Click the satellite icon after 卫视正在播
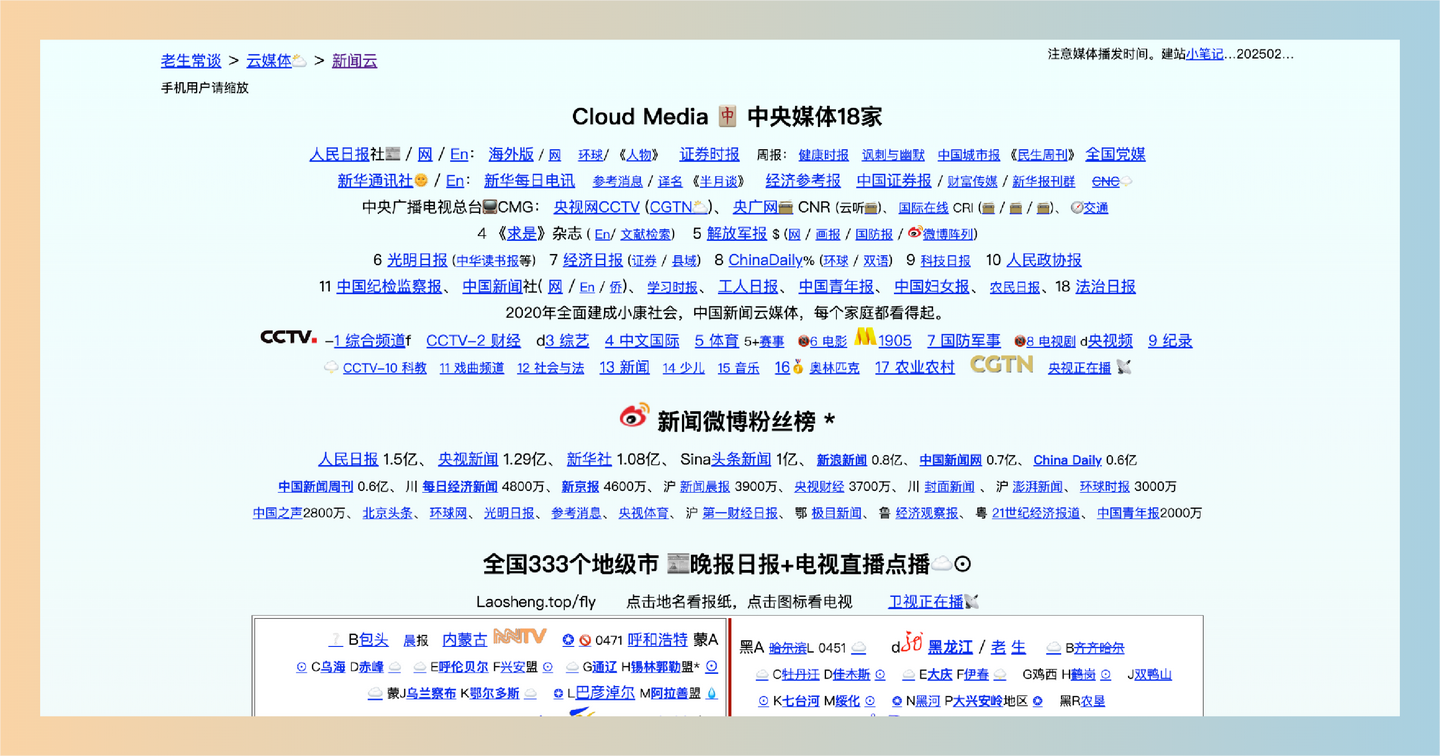1440x756 pixels. (x=971, y=602)
